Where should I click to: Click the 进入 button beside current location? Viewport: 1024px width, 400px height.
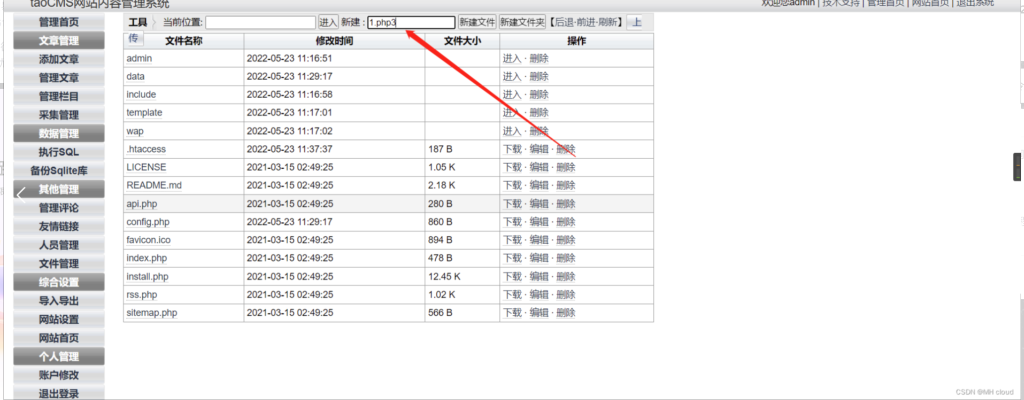point(328,21)
